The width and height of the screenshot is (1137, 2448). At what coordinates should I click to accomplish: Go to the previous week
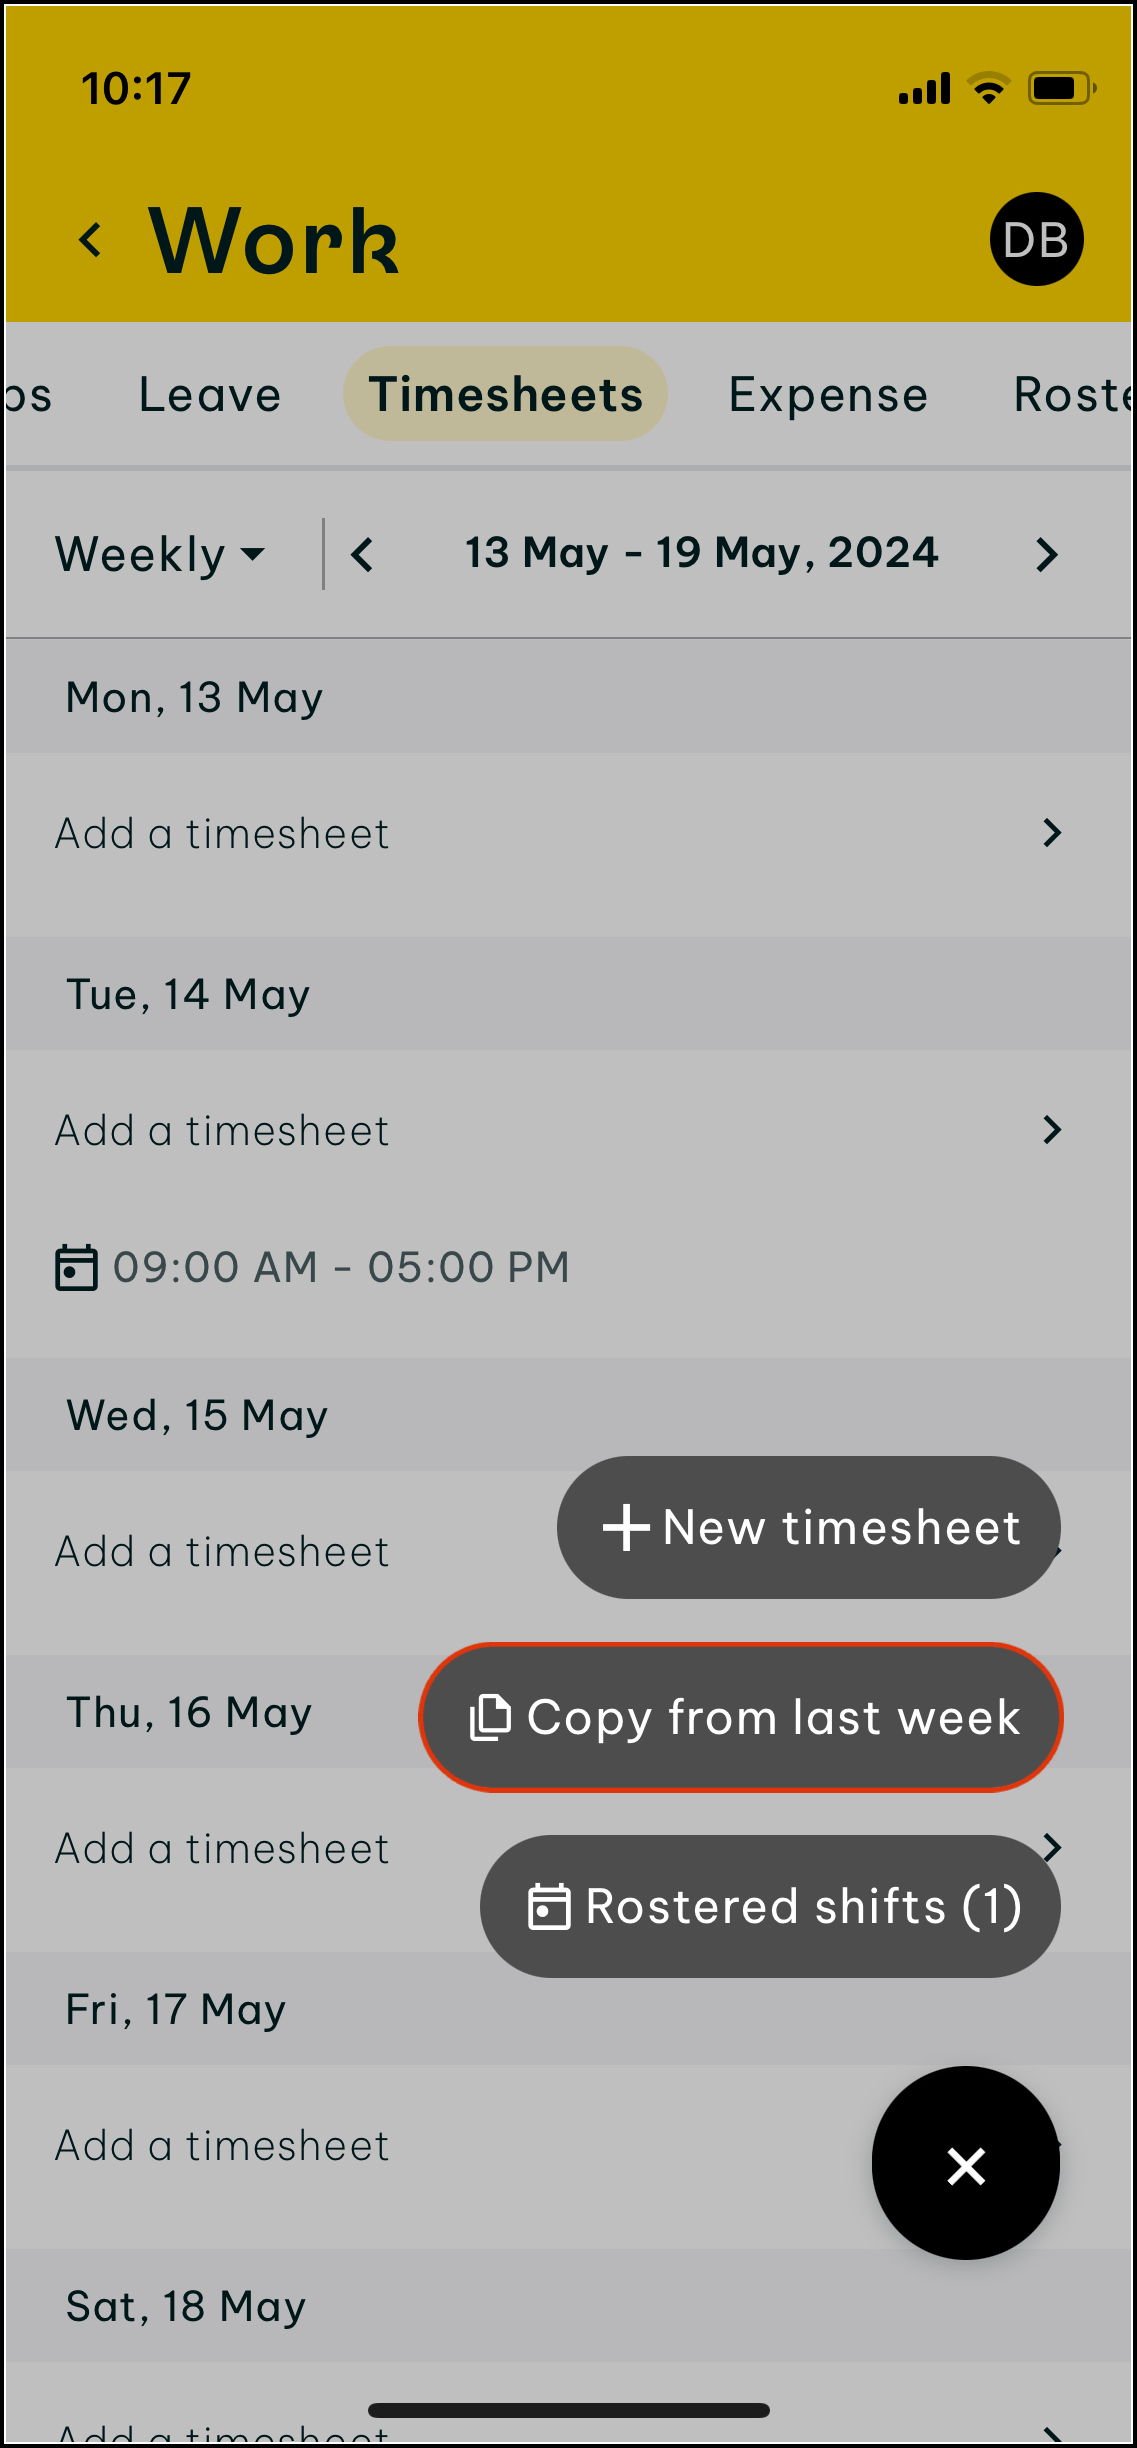pos(362,555)
